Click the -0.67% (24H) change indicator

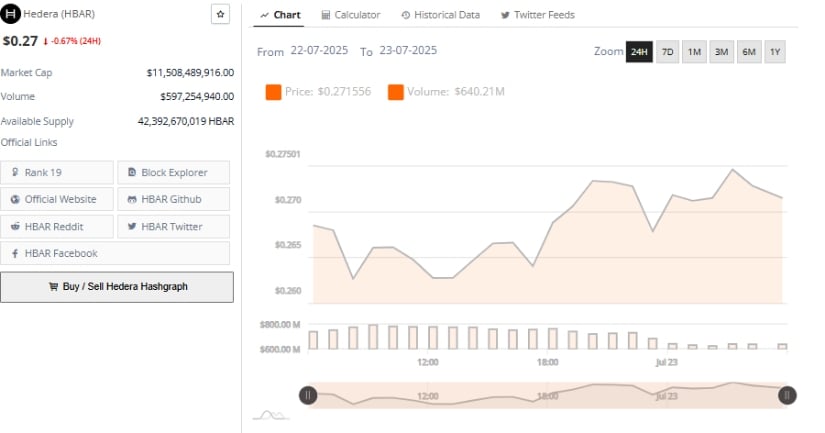click(x=72, y=41)
